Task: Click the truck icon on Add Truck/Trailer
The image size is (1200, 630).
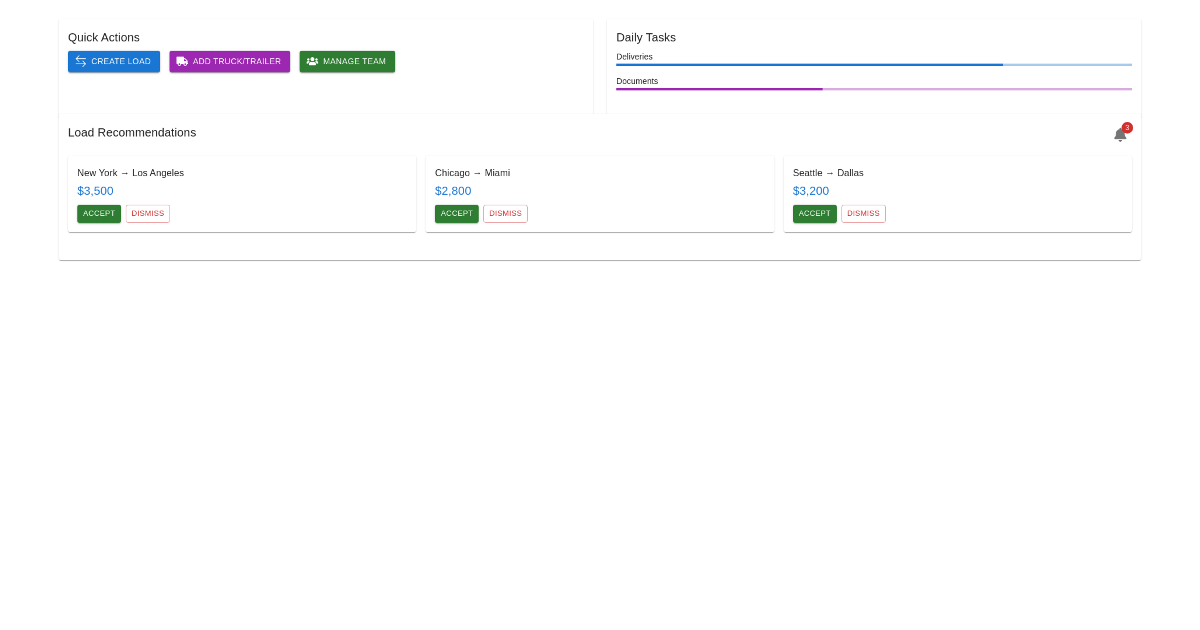Action: click(183, 61)
